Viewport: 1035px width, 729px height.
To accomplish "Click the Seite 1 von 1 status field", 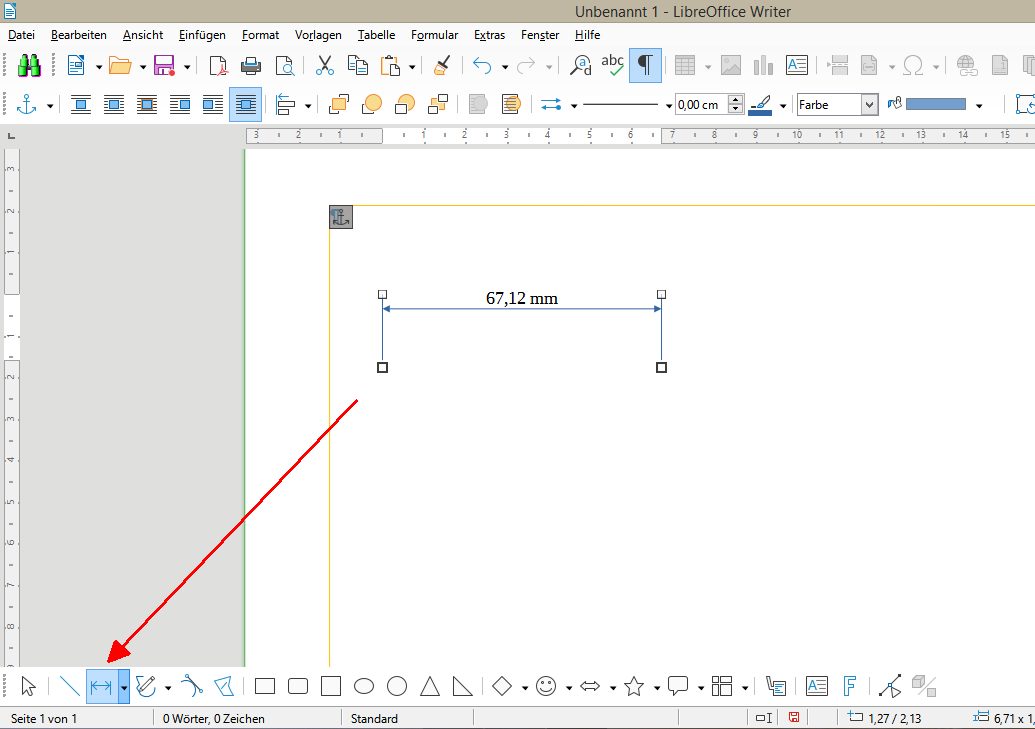I will click(44, 718).
